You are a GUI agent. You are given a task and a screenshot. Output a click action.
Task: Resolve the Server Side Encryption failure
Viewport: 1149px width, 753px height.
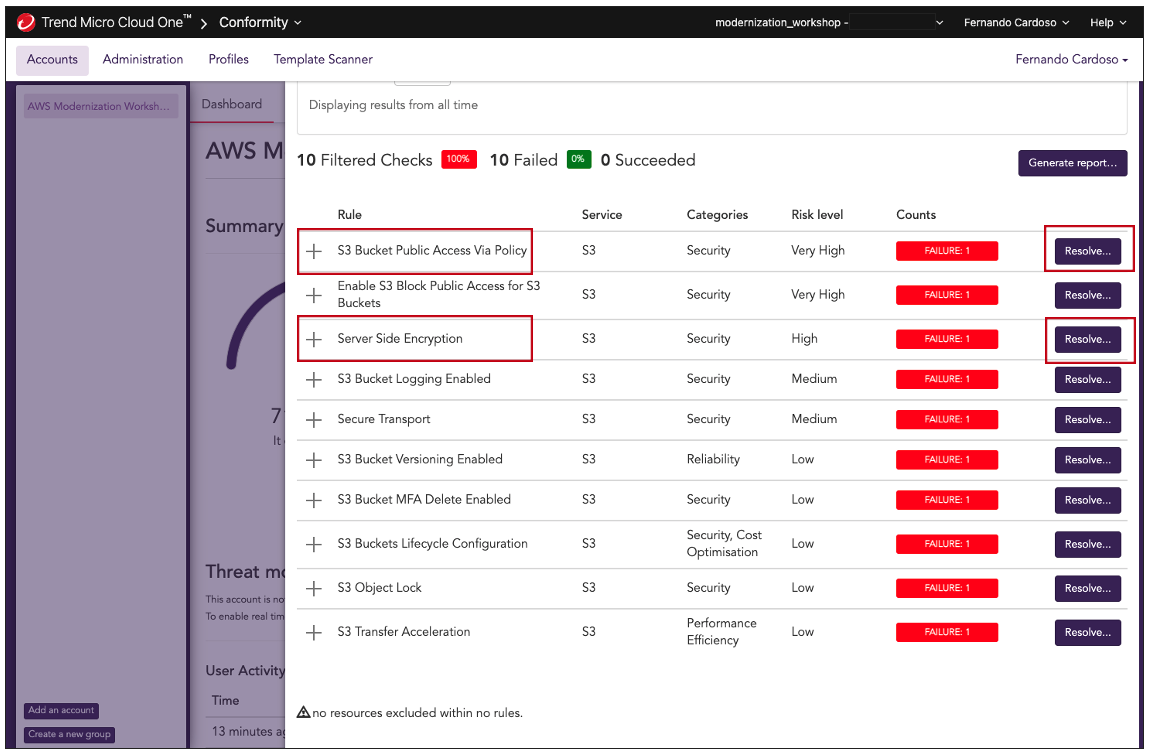tap(1087, 339)
